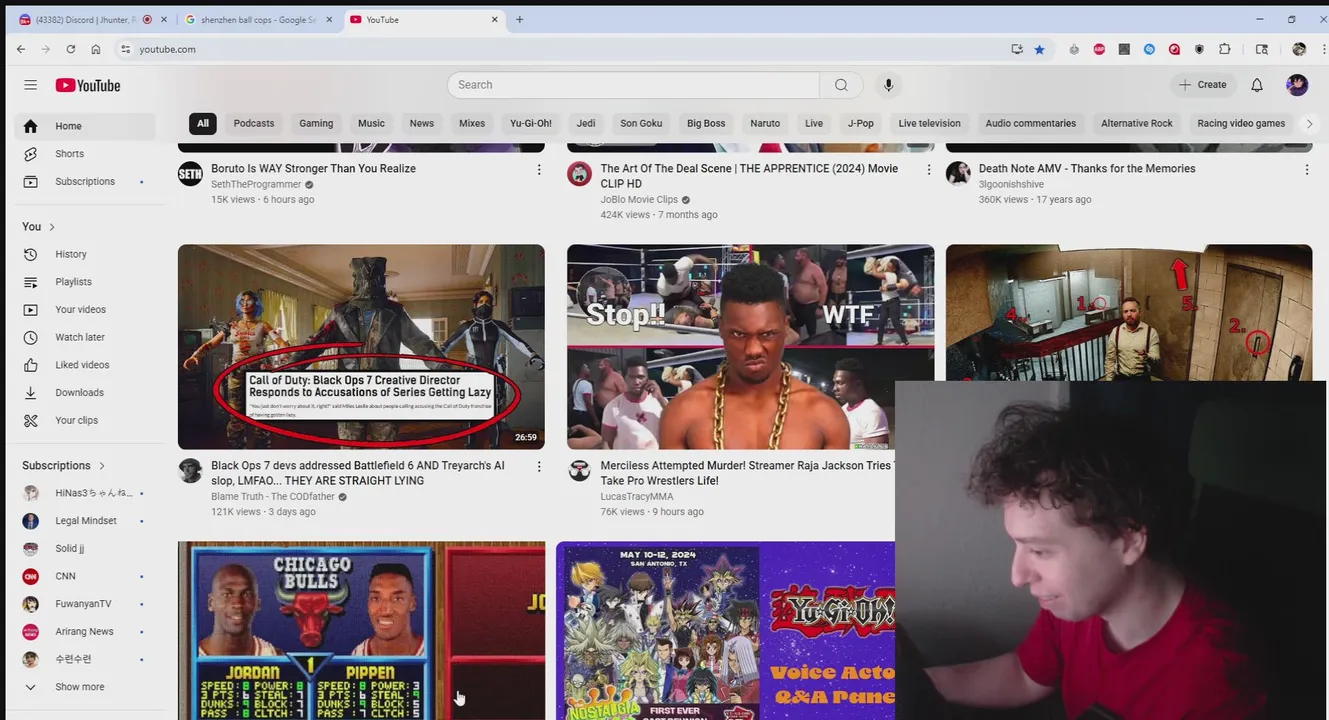This screenshot has height=720, width=1329.
Task: Play the Chicago Bulls Jordan Pippen thumbnail
Action: (x=361, y=631)
